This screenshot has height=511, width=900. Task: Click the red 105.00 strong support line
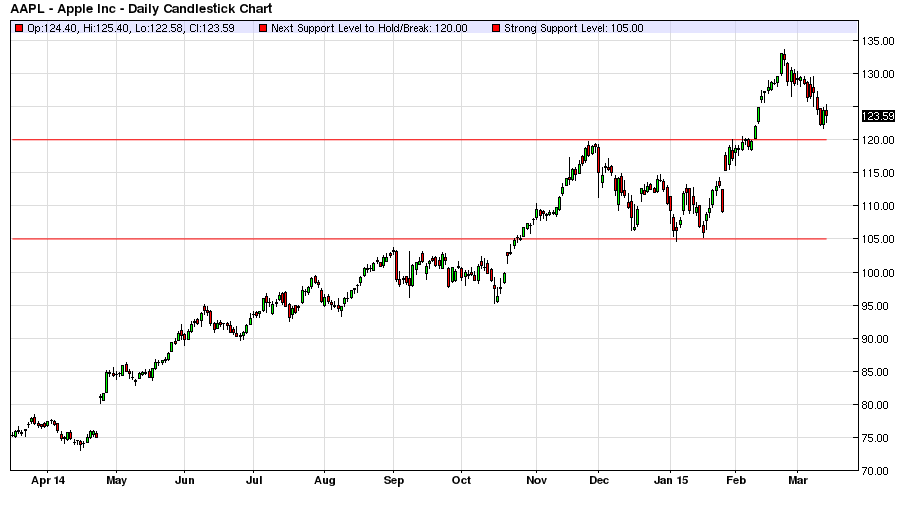[419, 239]
